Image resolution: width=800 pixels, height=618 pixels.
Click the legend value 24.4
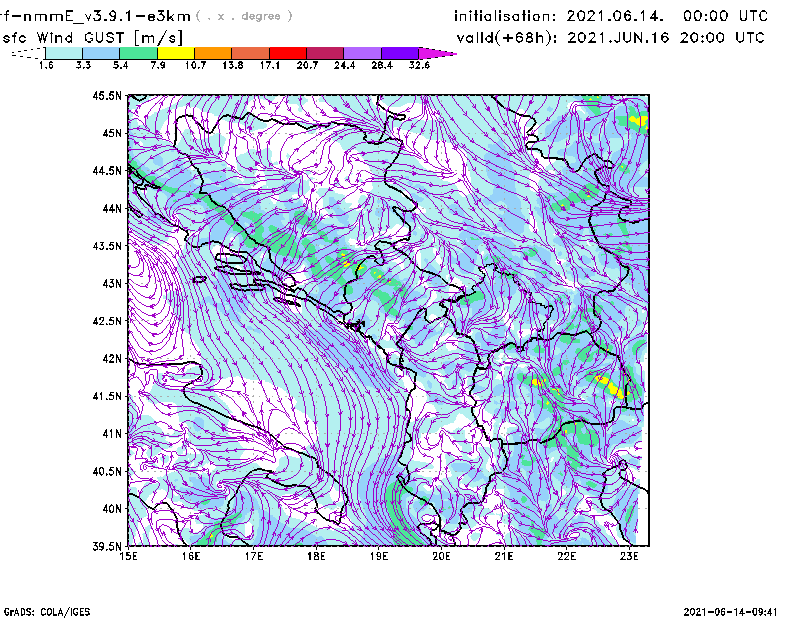tap(344, 65)
